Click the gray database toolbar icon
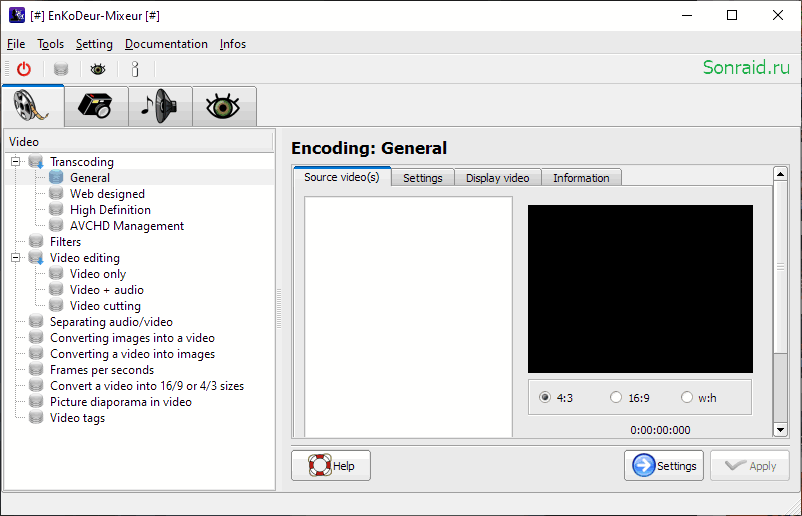802x516 pixels. click(61, 69)
